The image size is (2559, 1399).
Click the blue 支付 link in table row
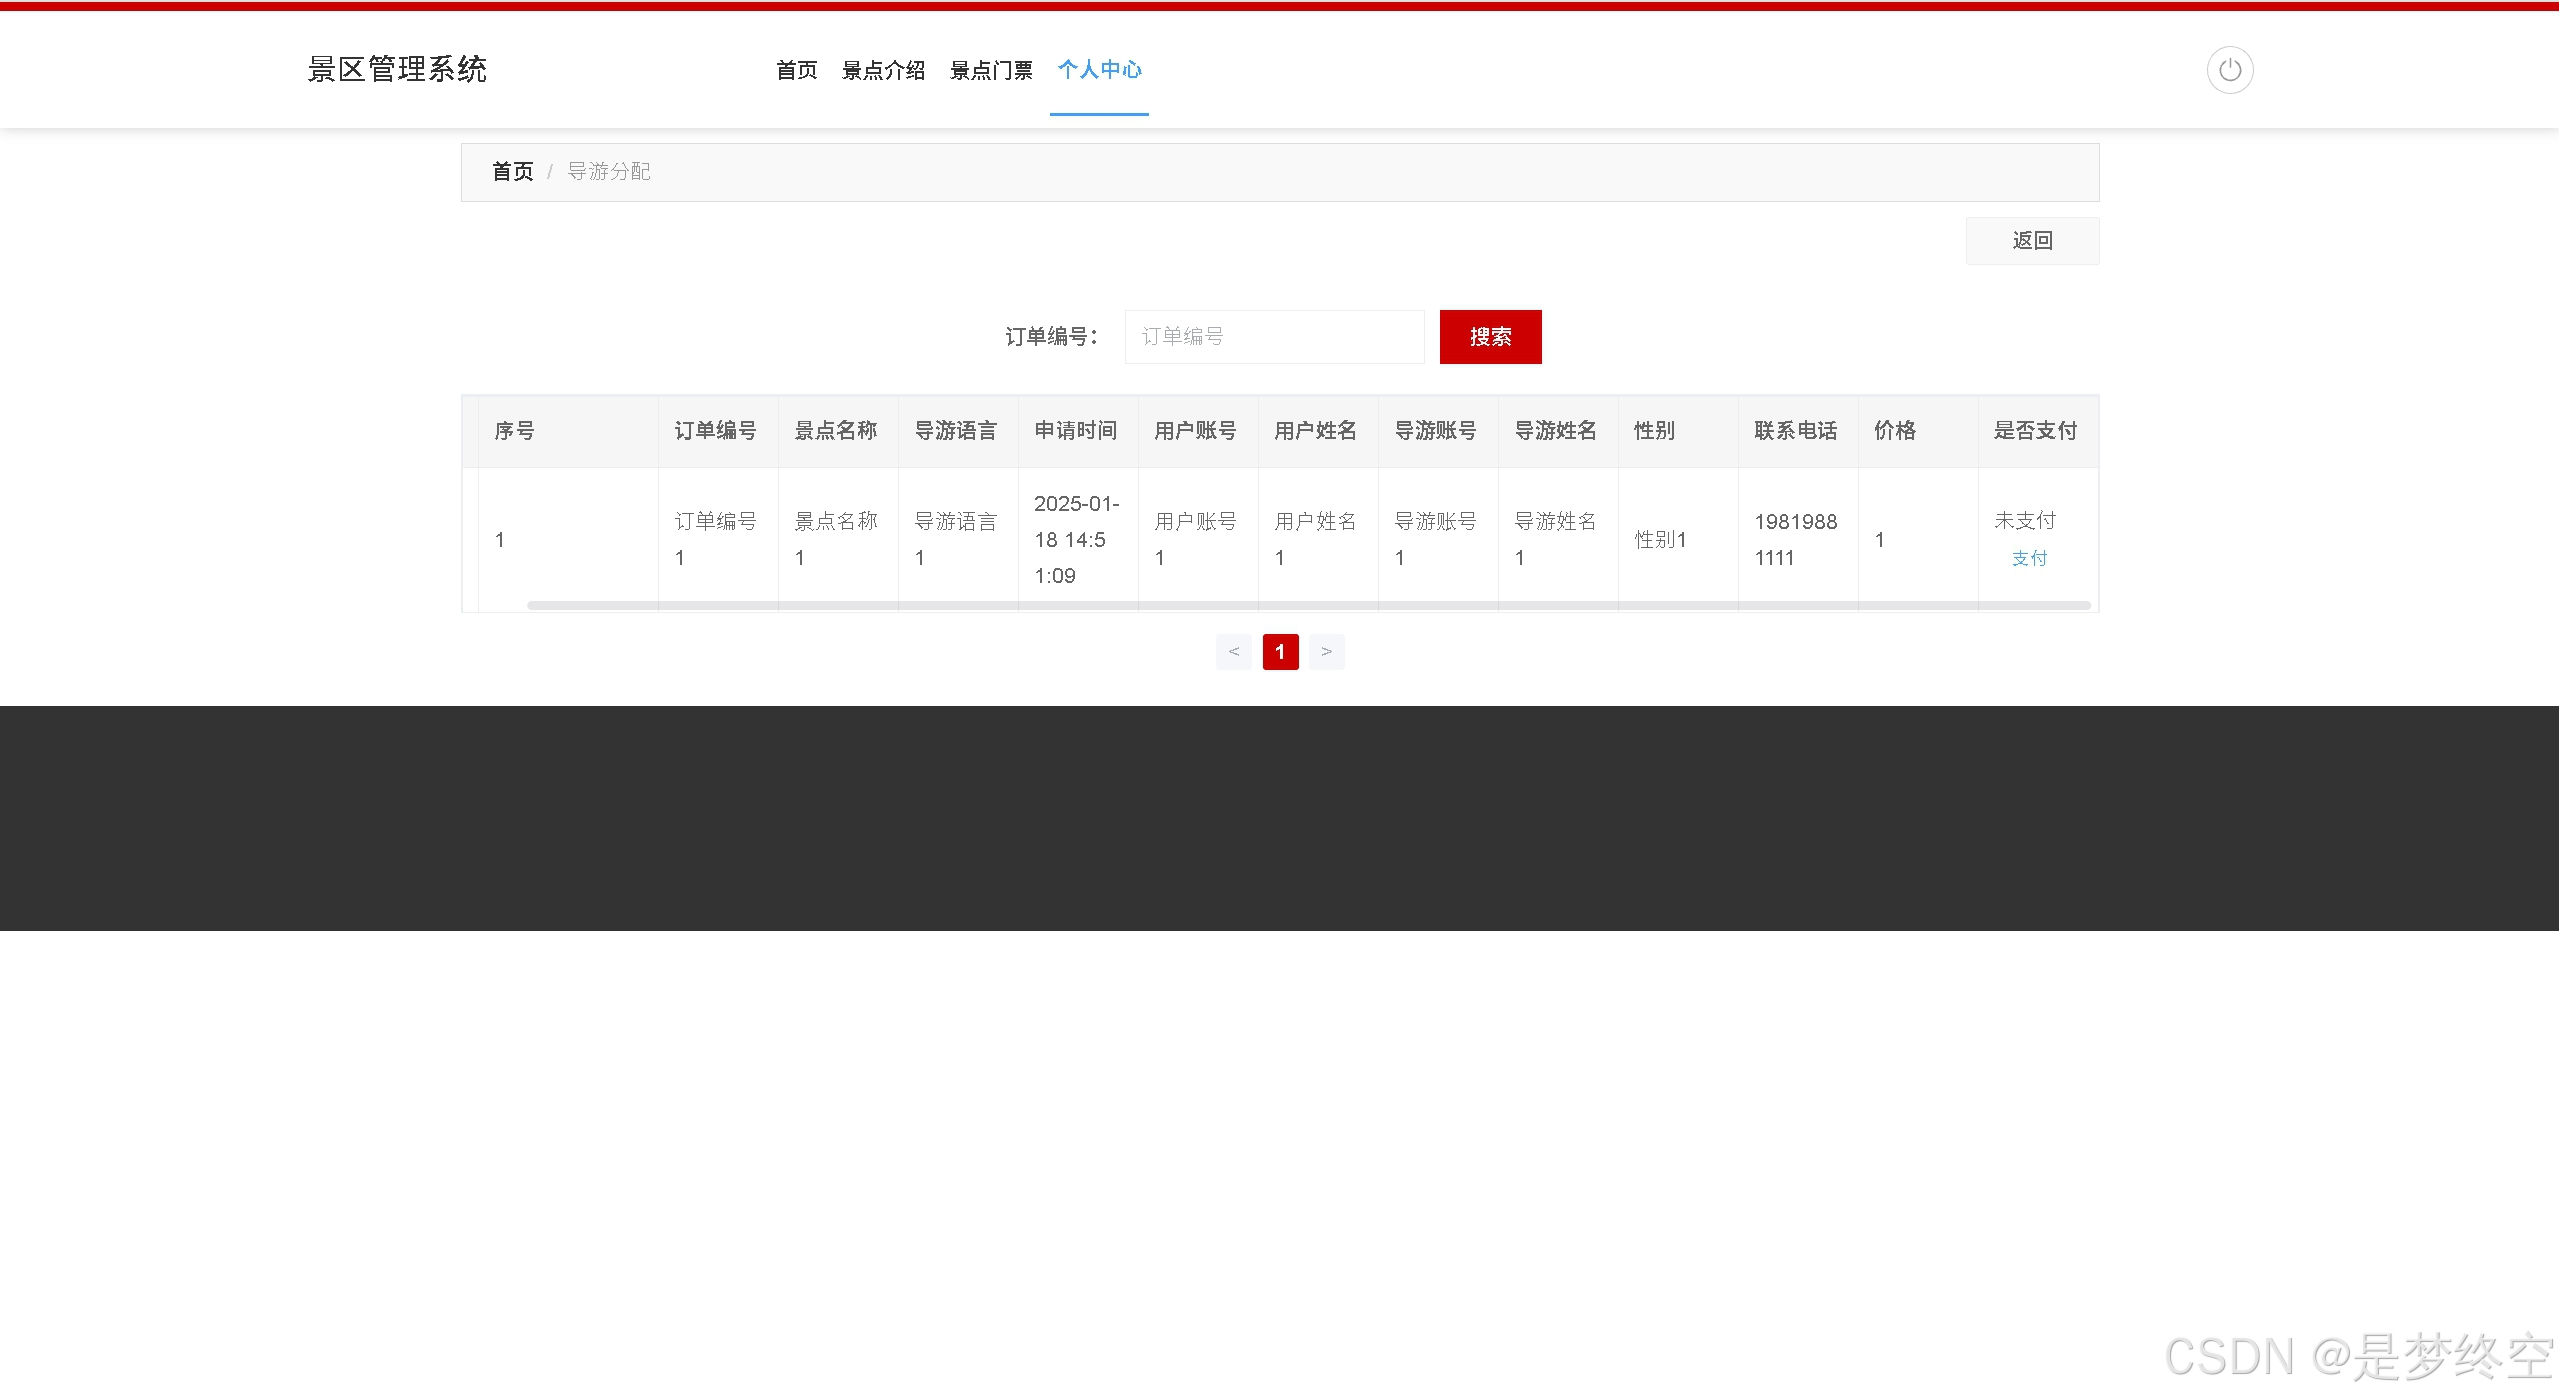click(x=2029, y=559)
